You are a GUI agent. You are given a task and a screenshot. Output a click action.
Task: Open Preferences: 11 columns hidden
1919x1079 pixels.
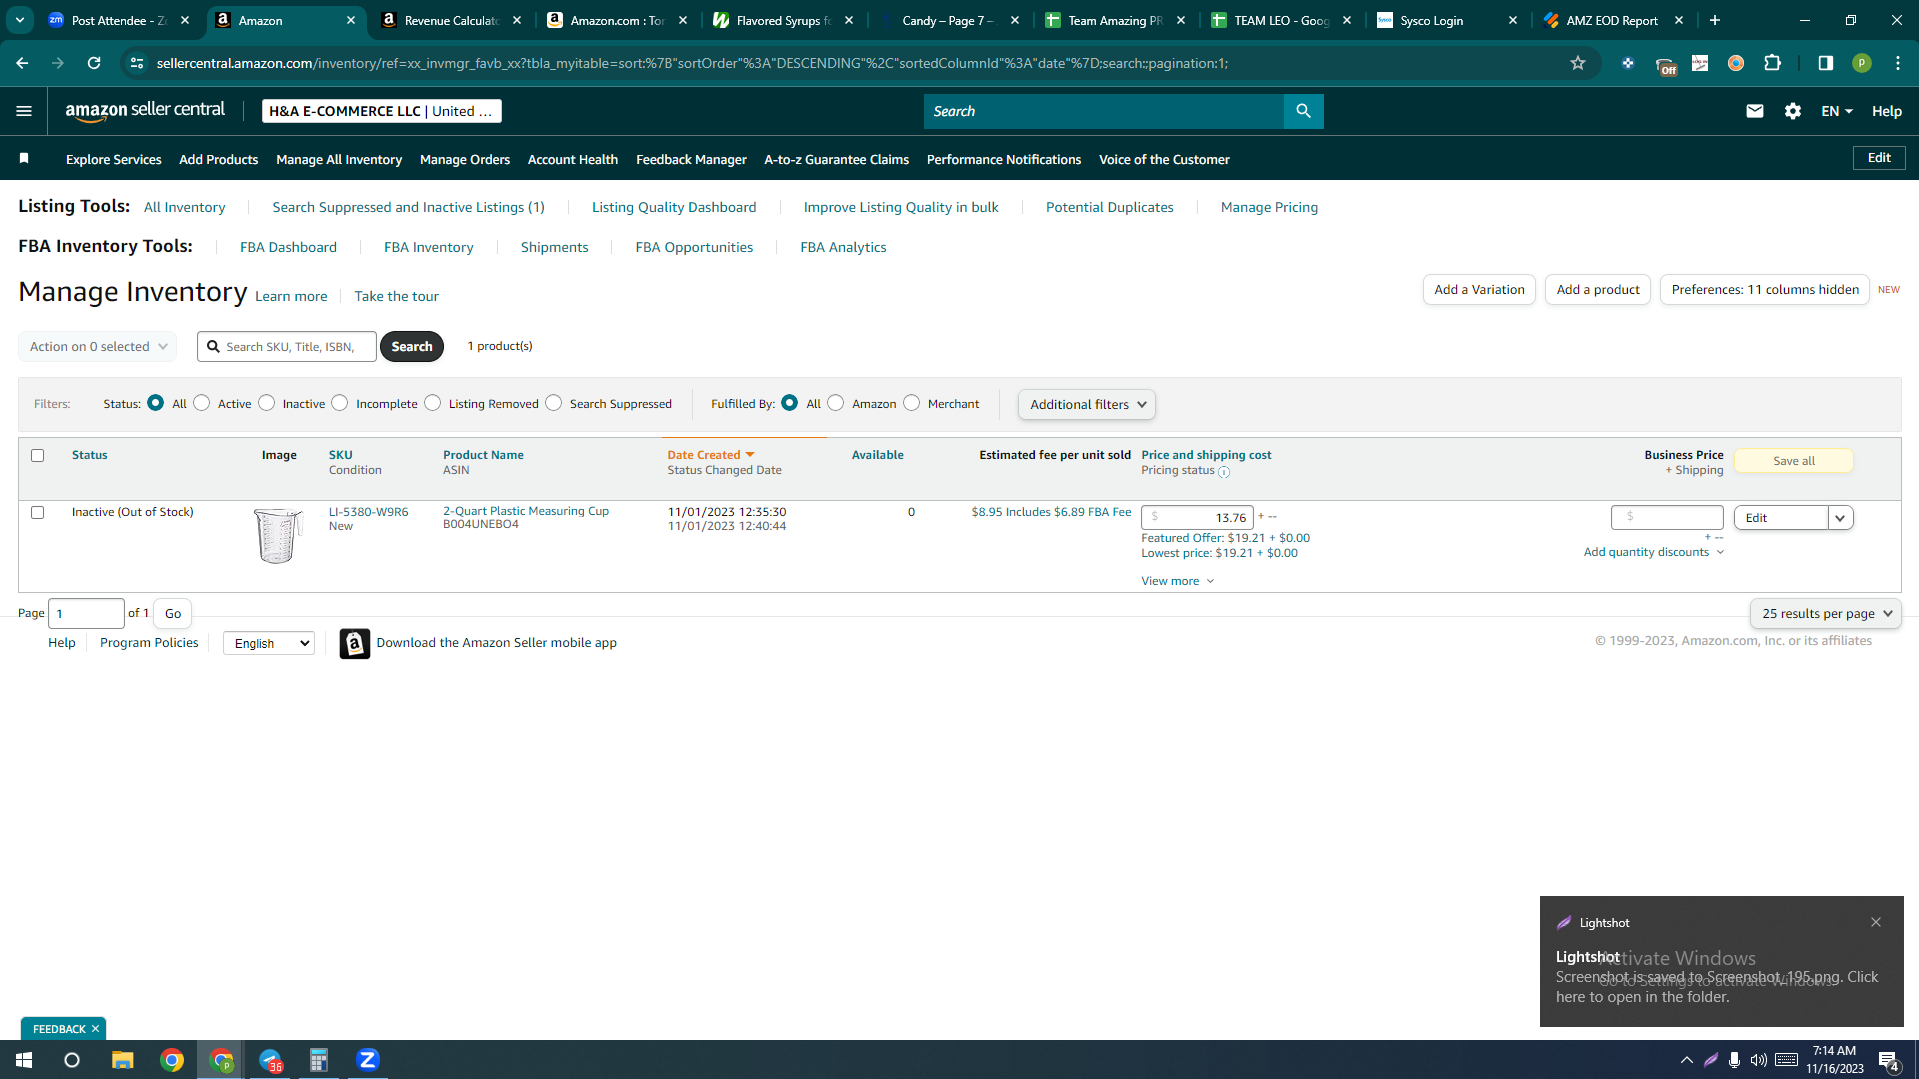pyautogui.click(x=1765, y=290)
